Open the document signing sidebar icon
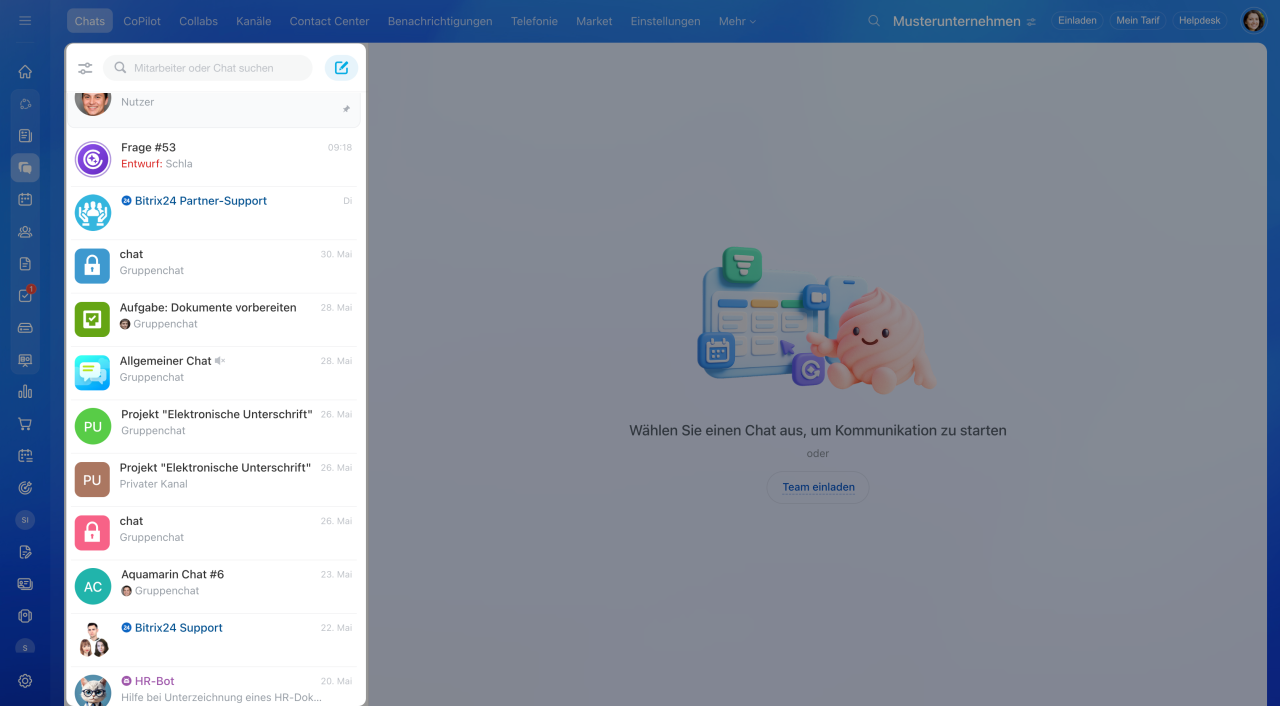This screenshot has height=706, width=1280. pyautogui.click(x=25, y=552)
